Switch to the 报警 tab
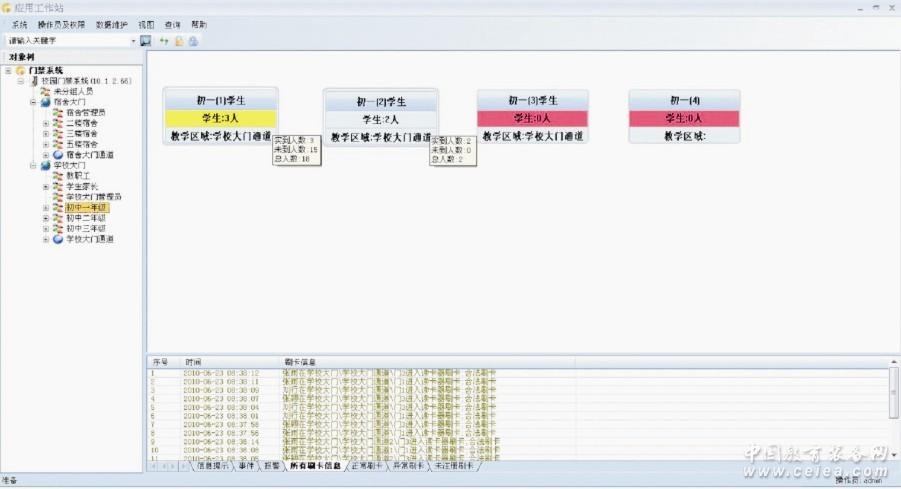Viewport: 901px width, 489px height. 270,466
